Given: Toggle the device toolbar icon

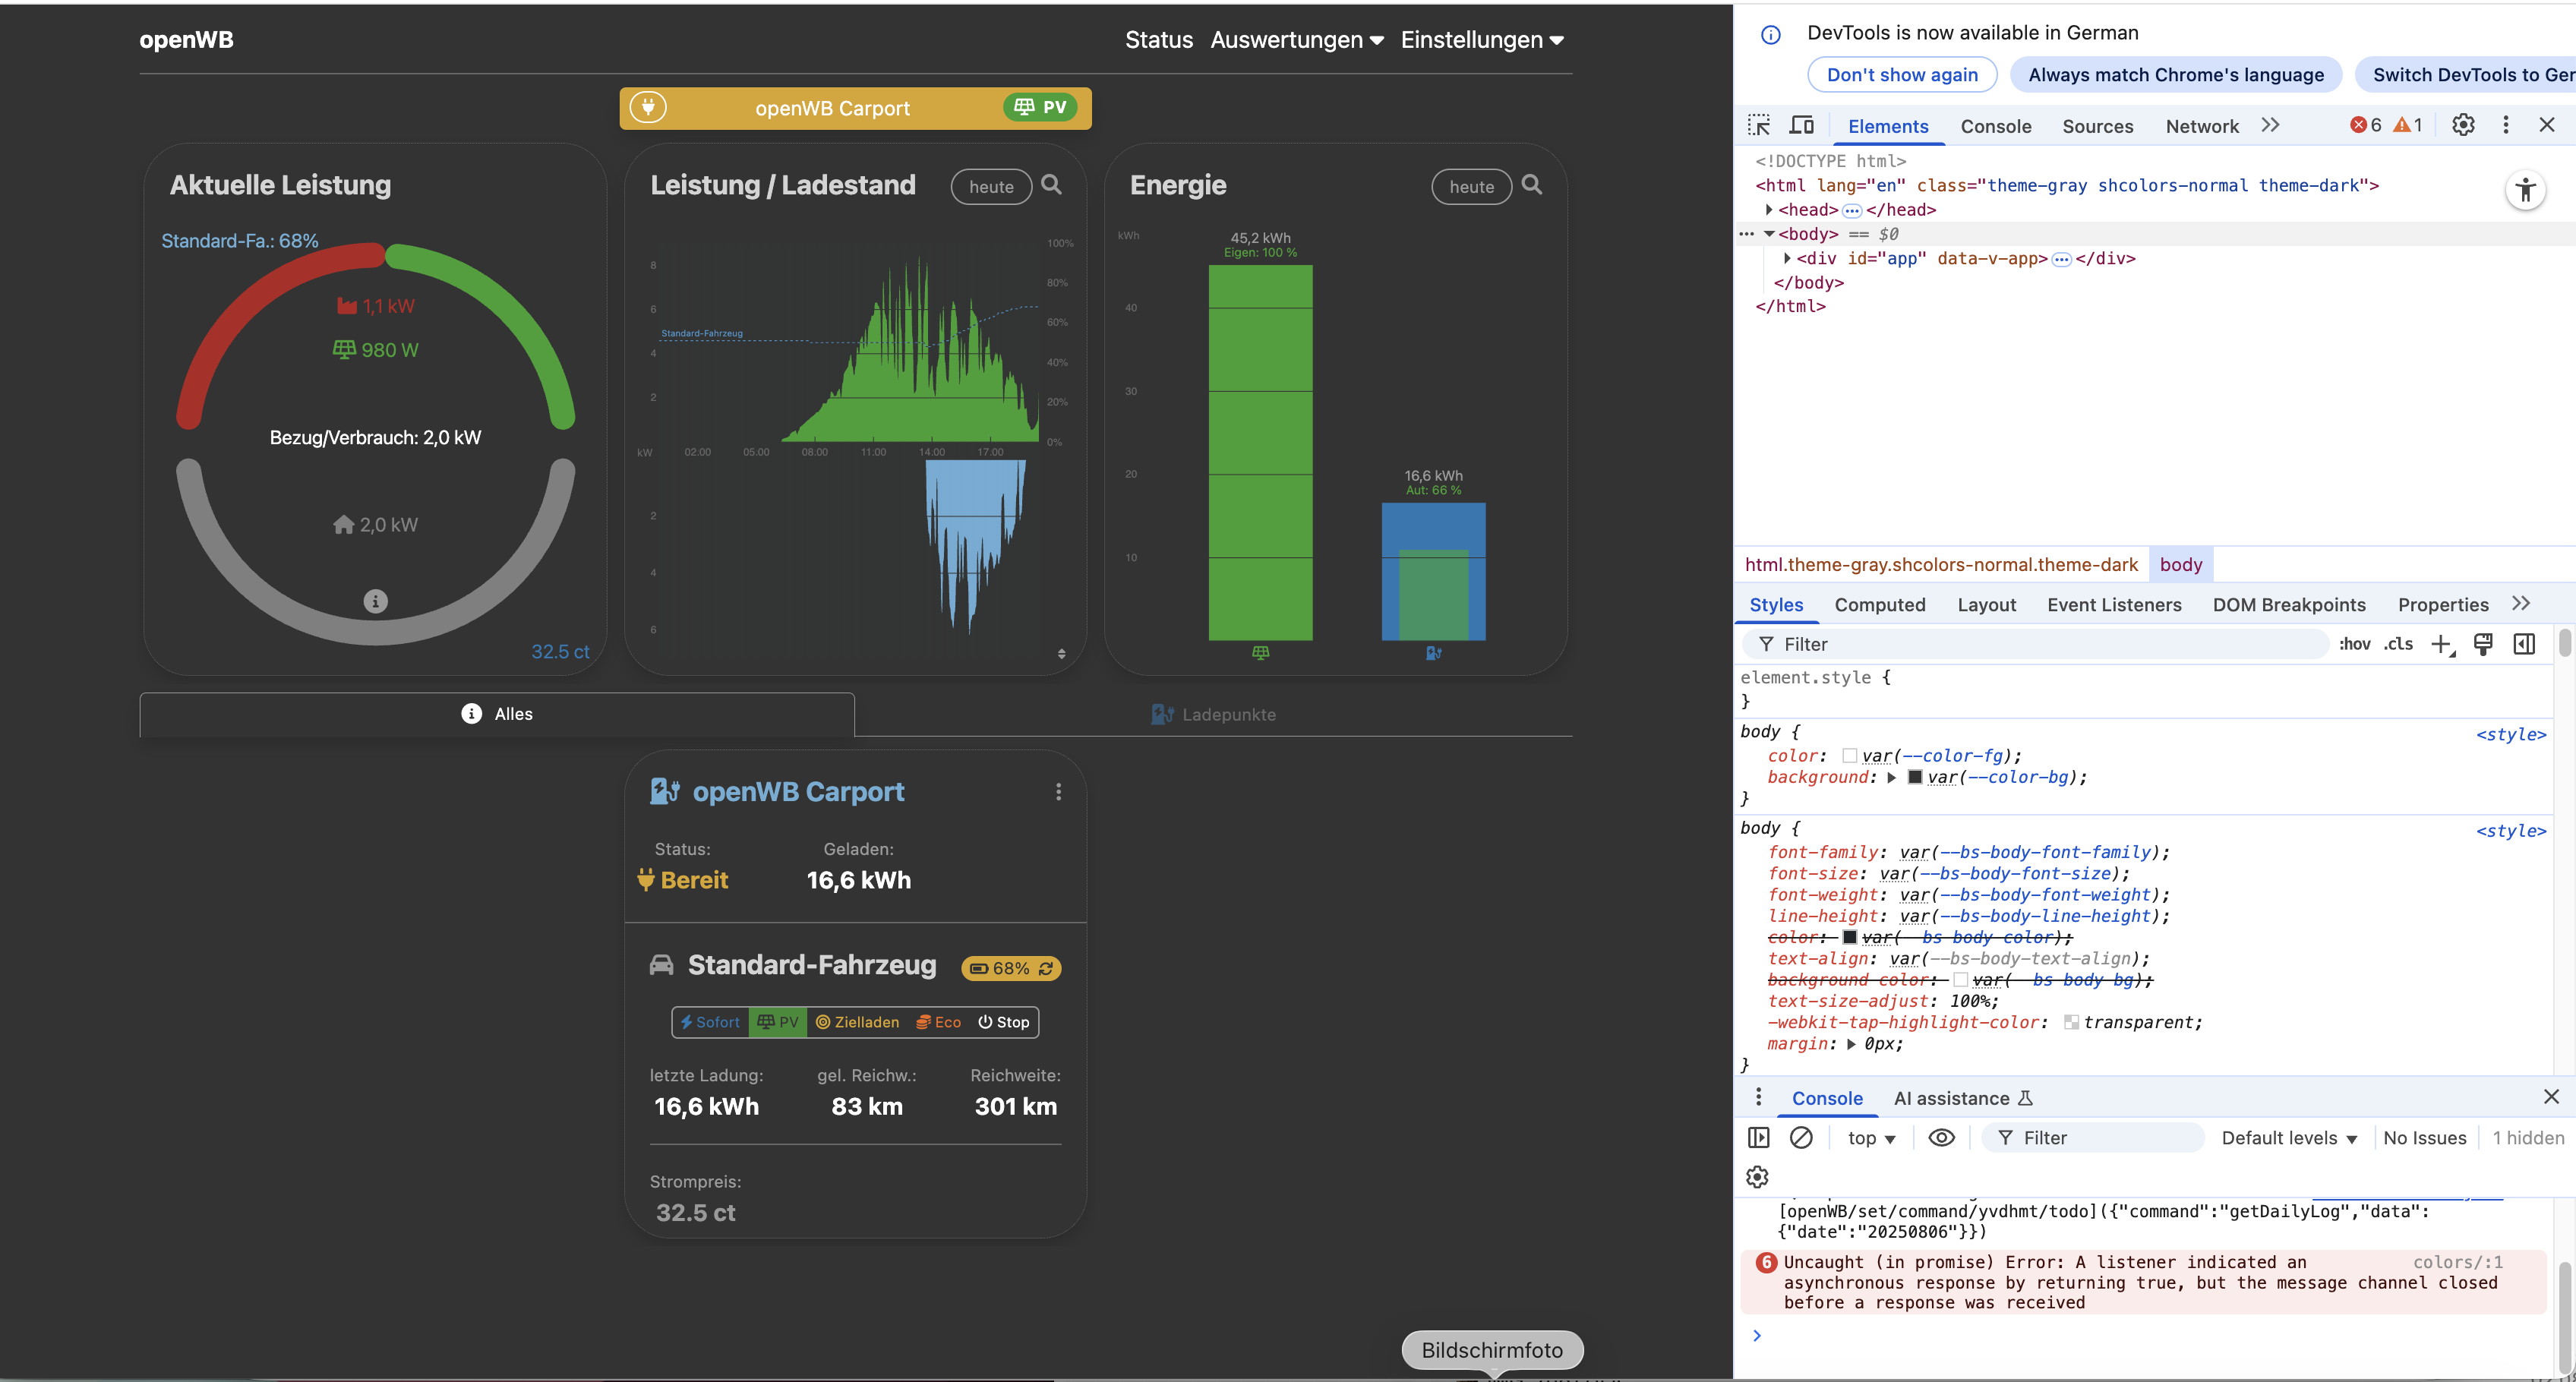Looking at the screenshot, I should point(1801,125).
